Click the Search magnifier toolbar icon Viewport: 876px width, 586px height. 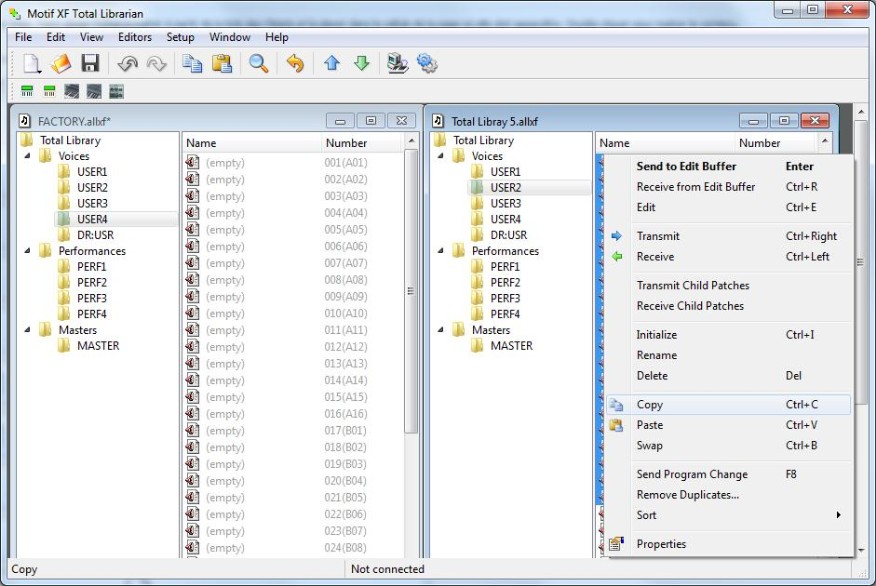click(258, 64)
